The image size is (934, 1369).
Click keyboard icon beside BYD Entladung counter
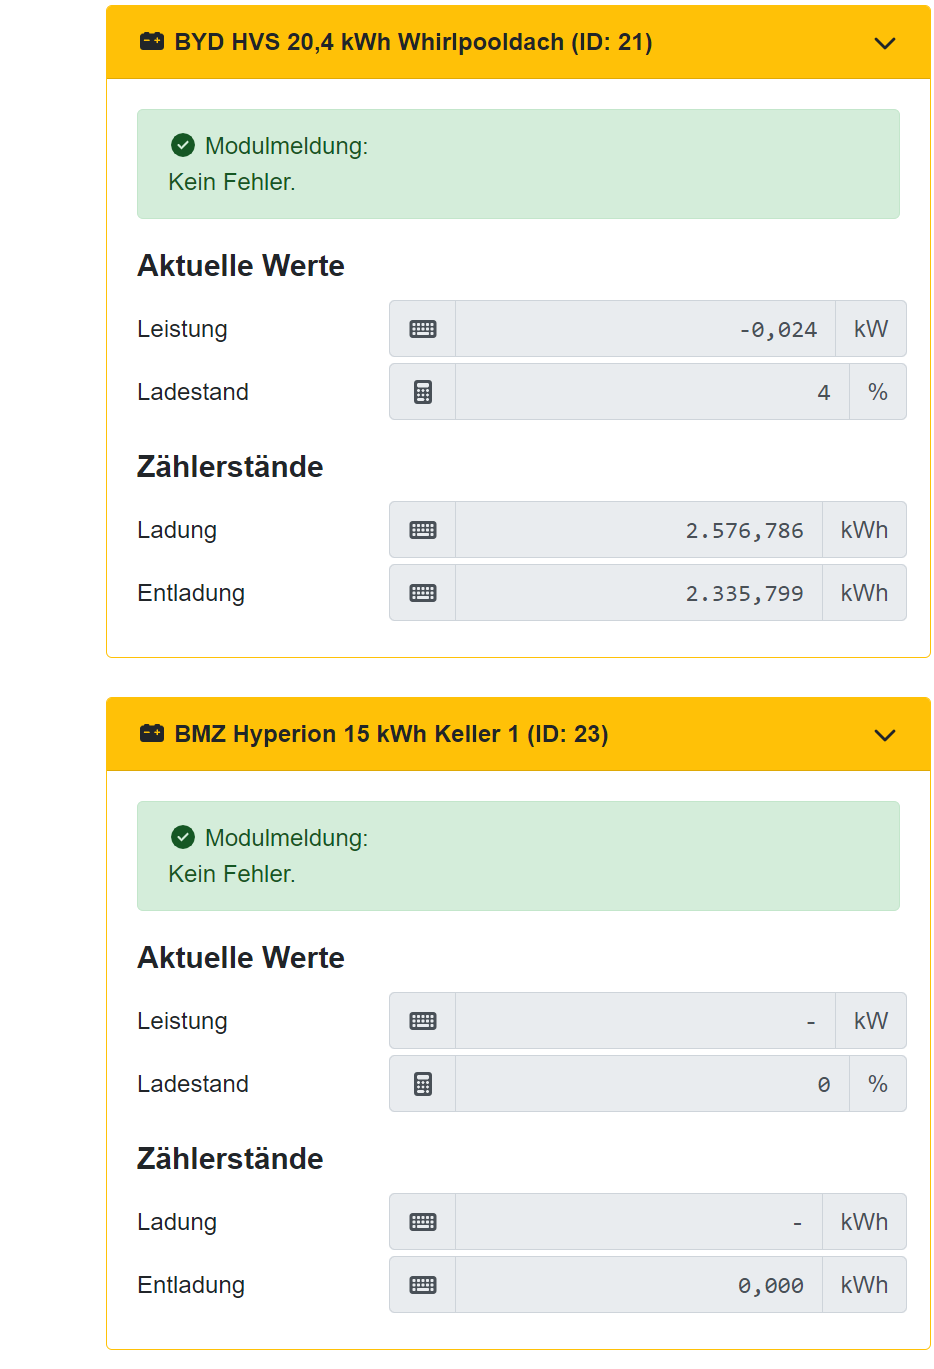click(423, 593)
